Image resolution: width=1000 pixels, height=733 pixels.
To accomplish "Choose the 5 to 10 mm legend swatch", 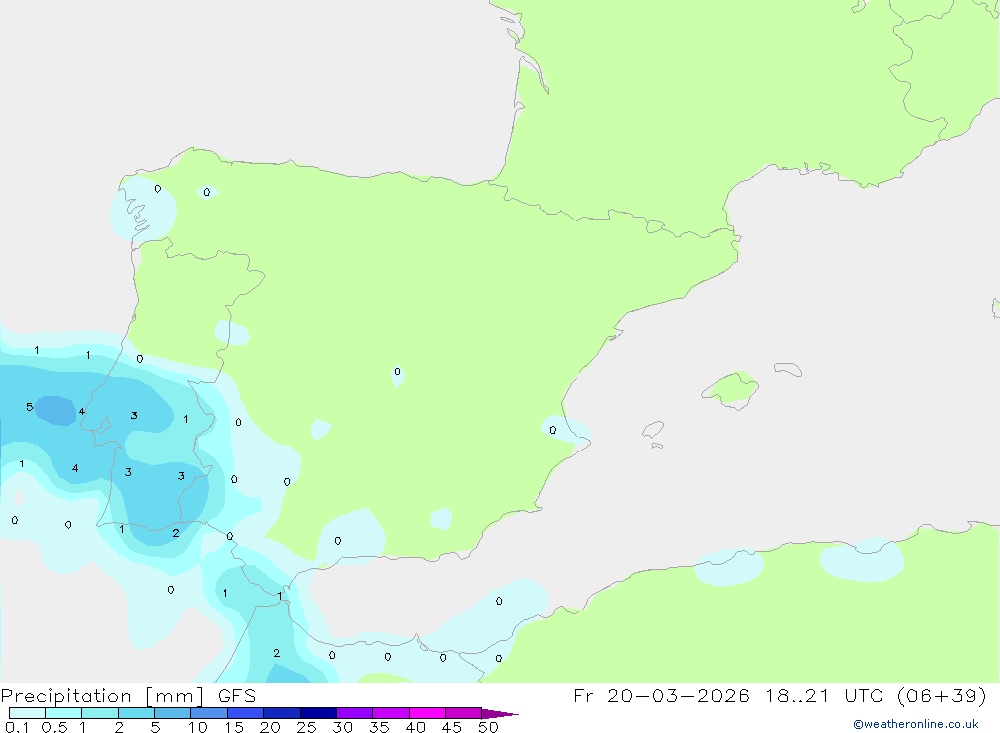I will (x=173, y=713).
